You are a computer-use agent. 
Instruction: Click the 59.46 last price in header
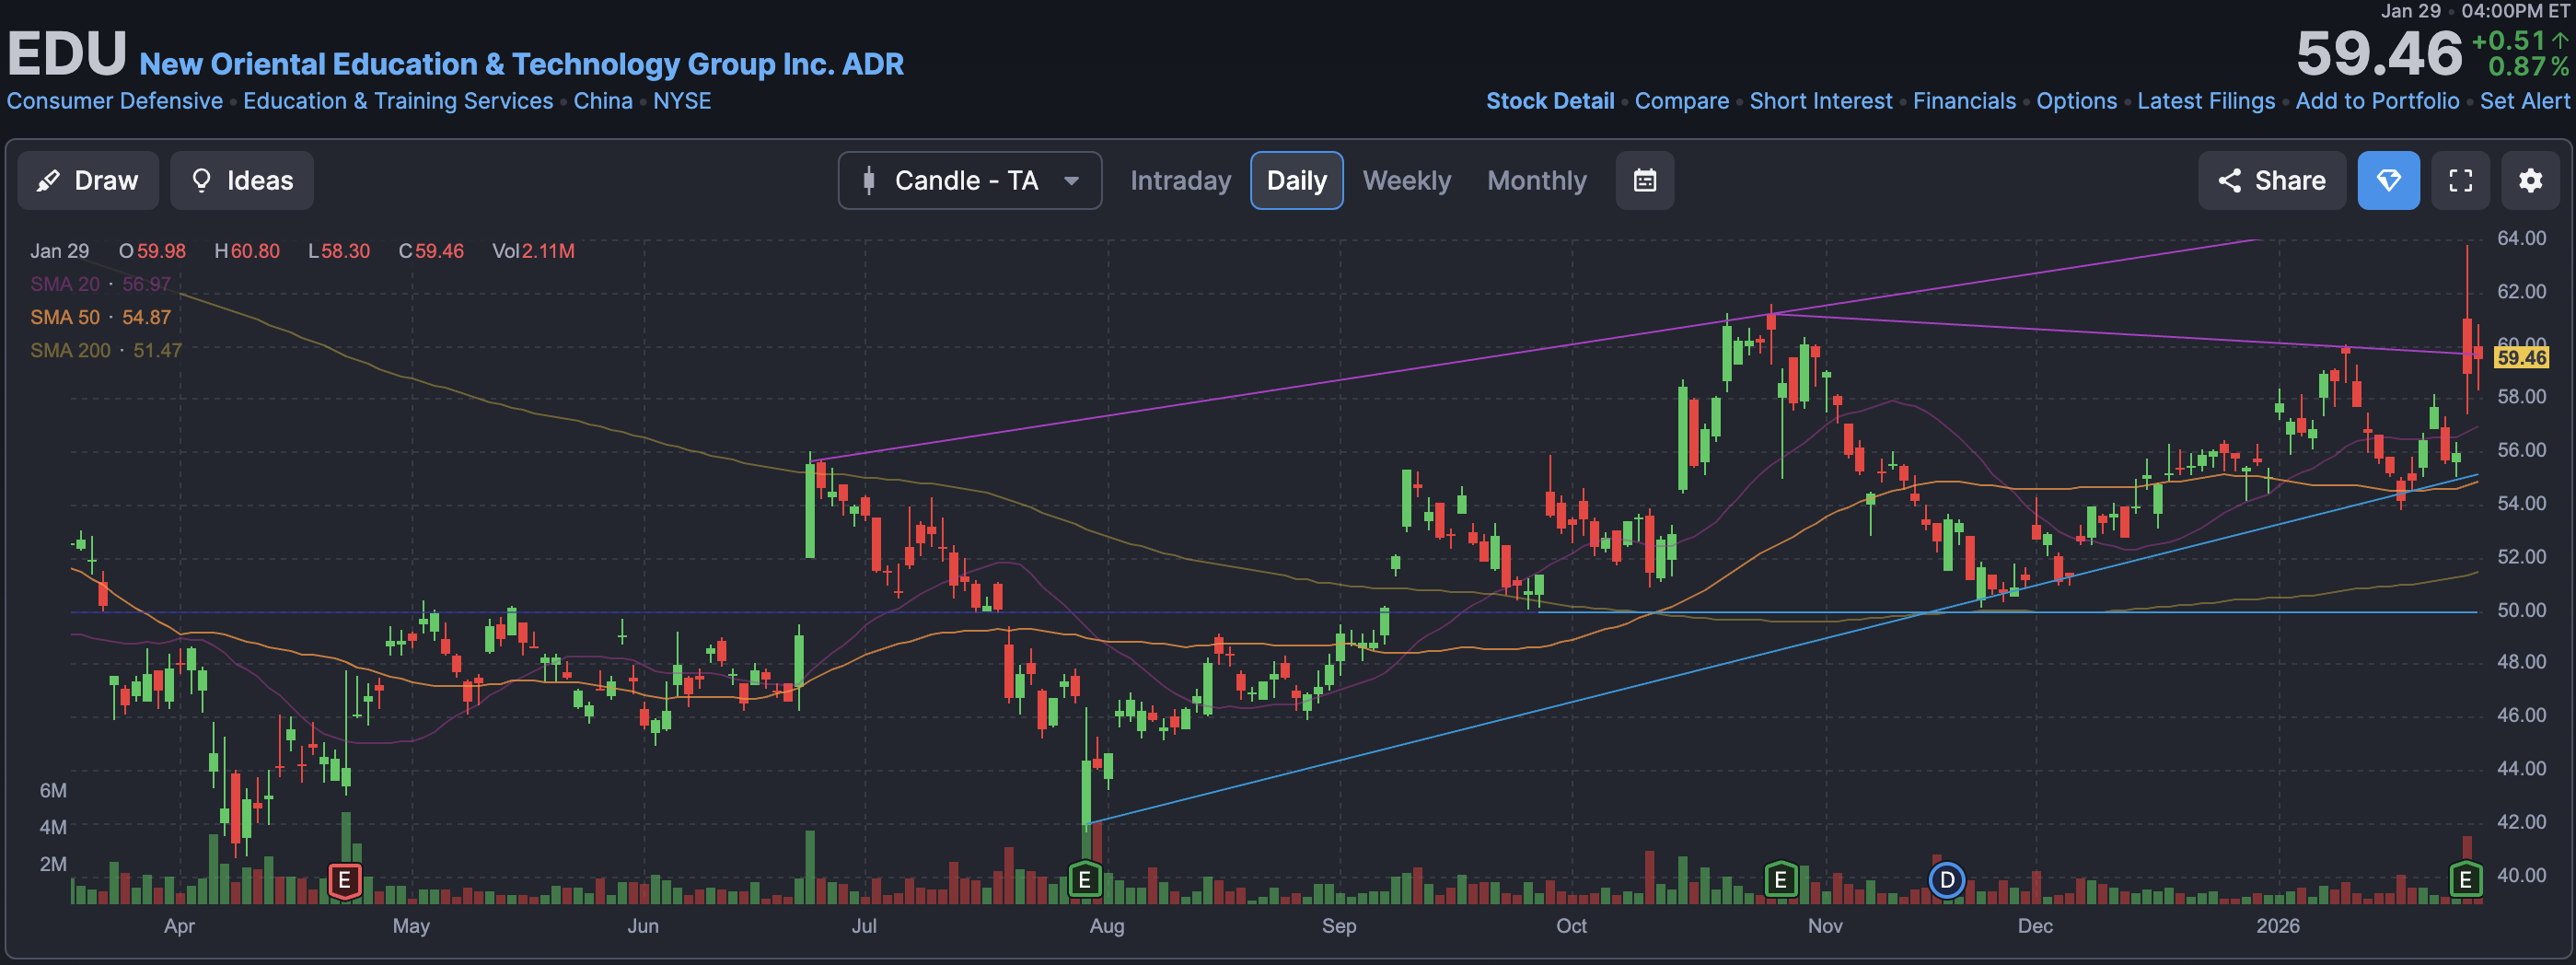[2379, 53]
